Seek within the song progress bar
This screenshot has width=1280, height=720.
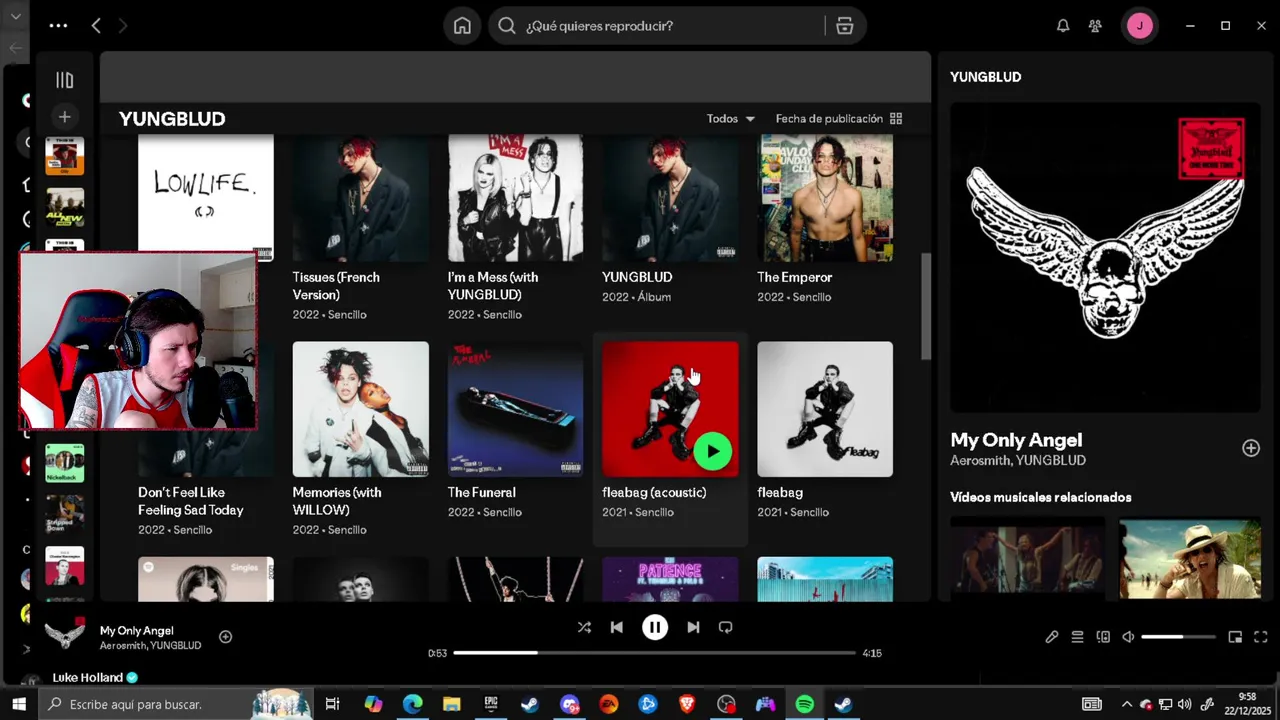click(655, 653)
